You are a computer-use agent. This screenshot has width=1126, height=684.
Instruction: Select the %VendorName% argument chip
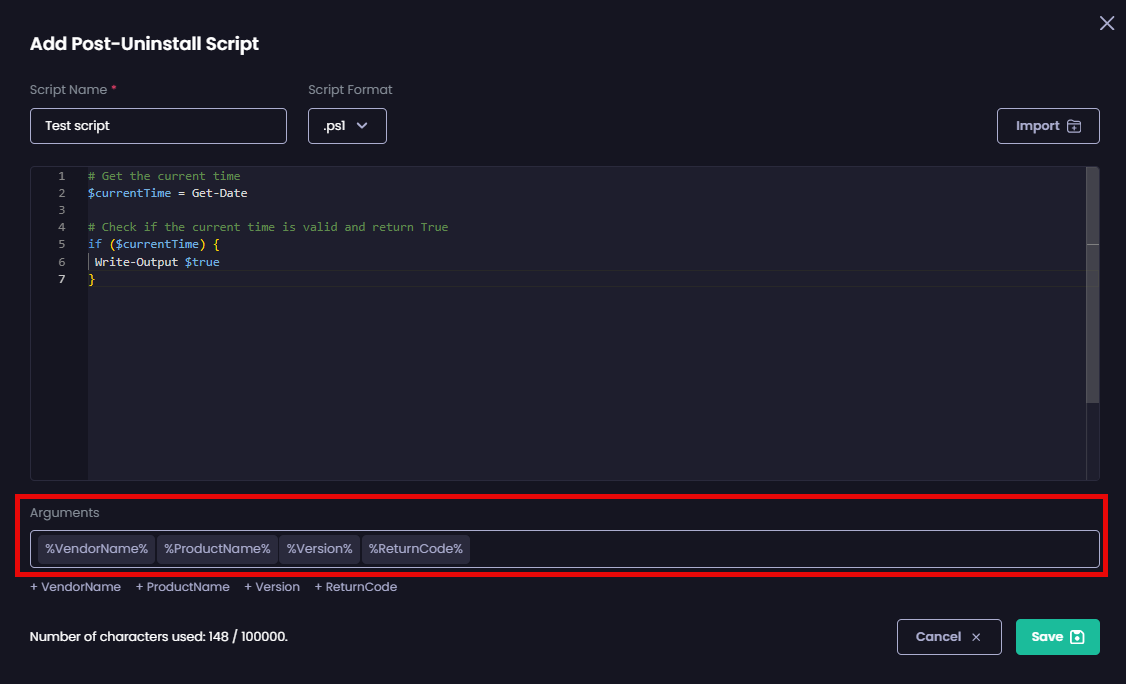pyautogui.click(x=95, y=548)
